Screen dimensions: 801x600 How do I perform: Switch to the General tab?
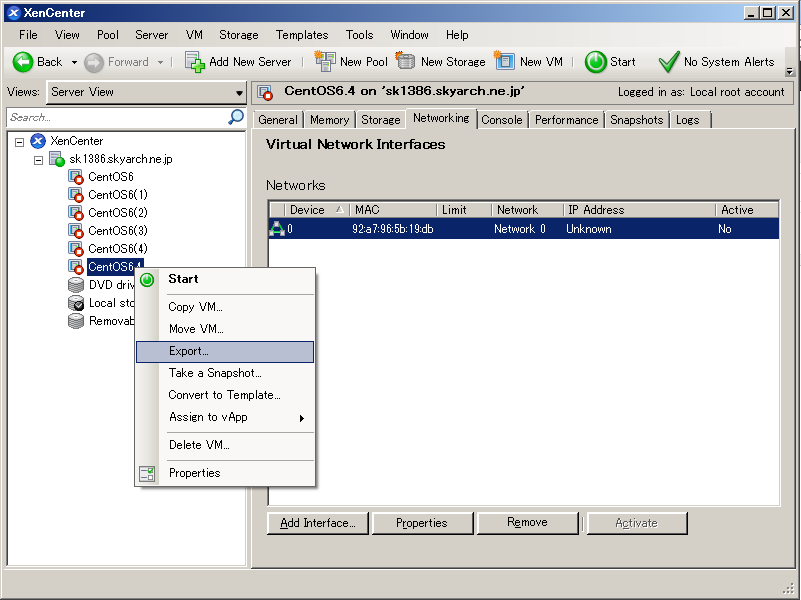(278, 120)
